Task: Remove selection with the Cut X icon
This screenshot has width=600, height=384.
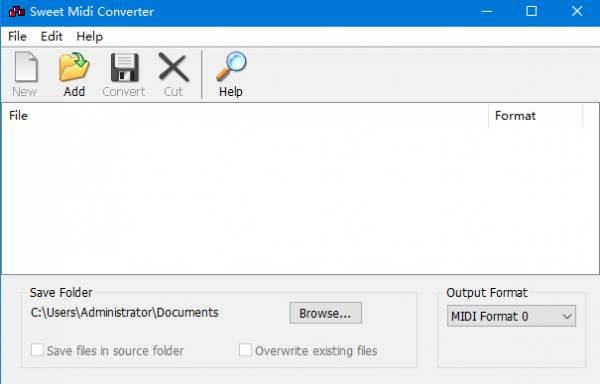Action: point(173,67)
